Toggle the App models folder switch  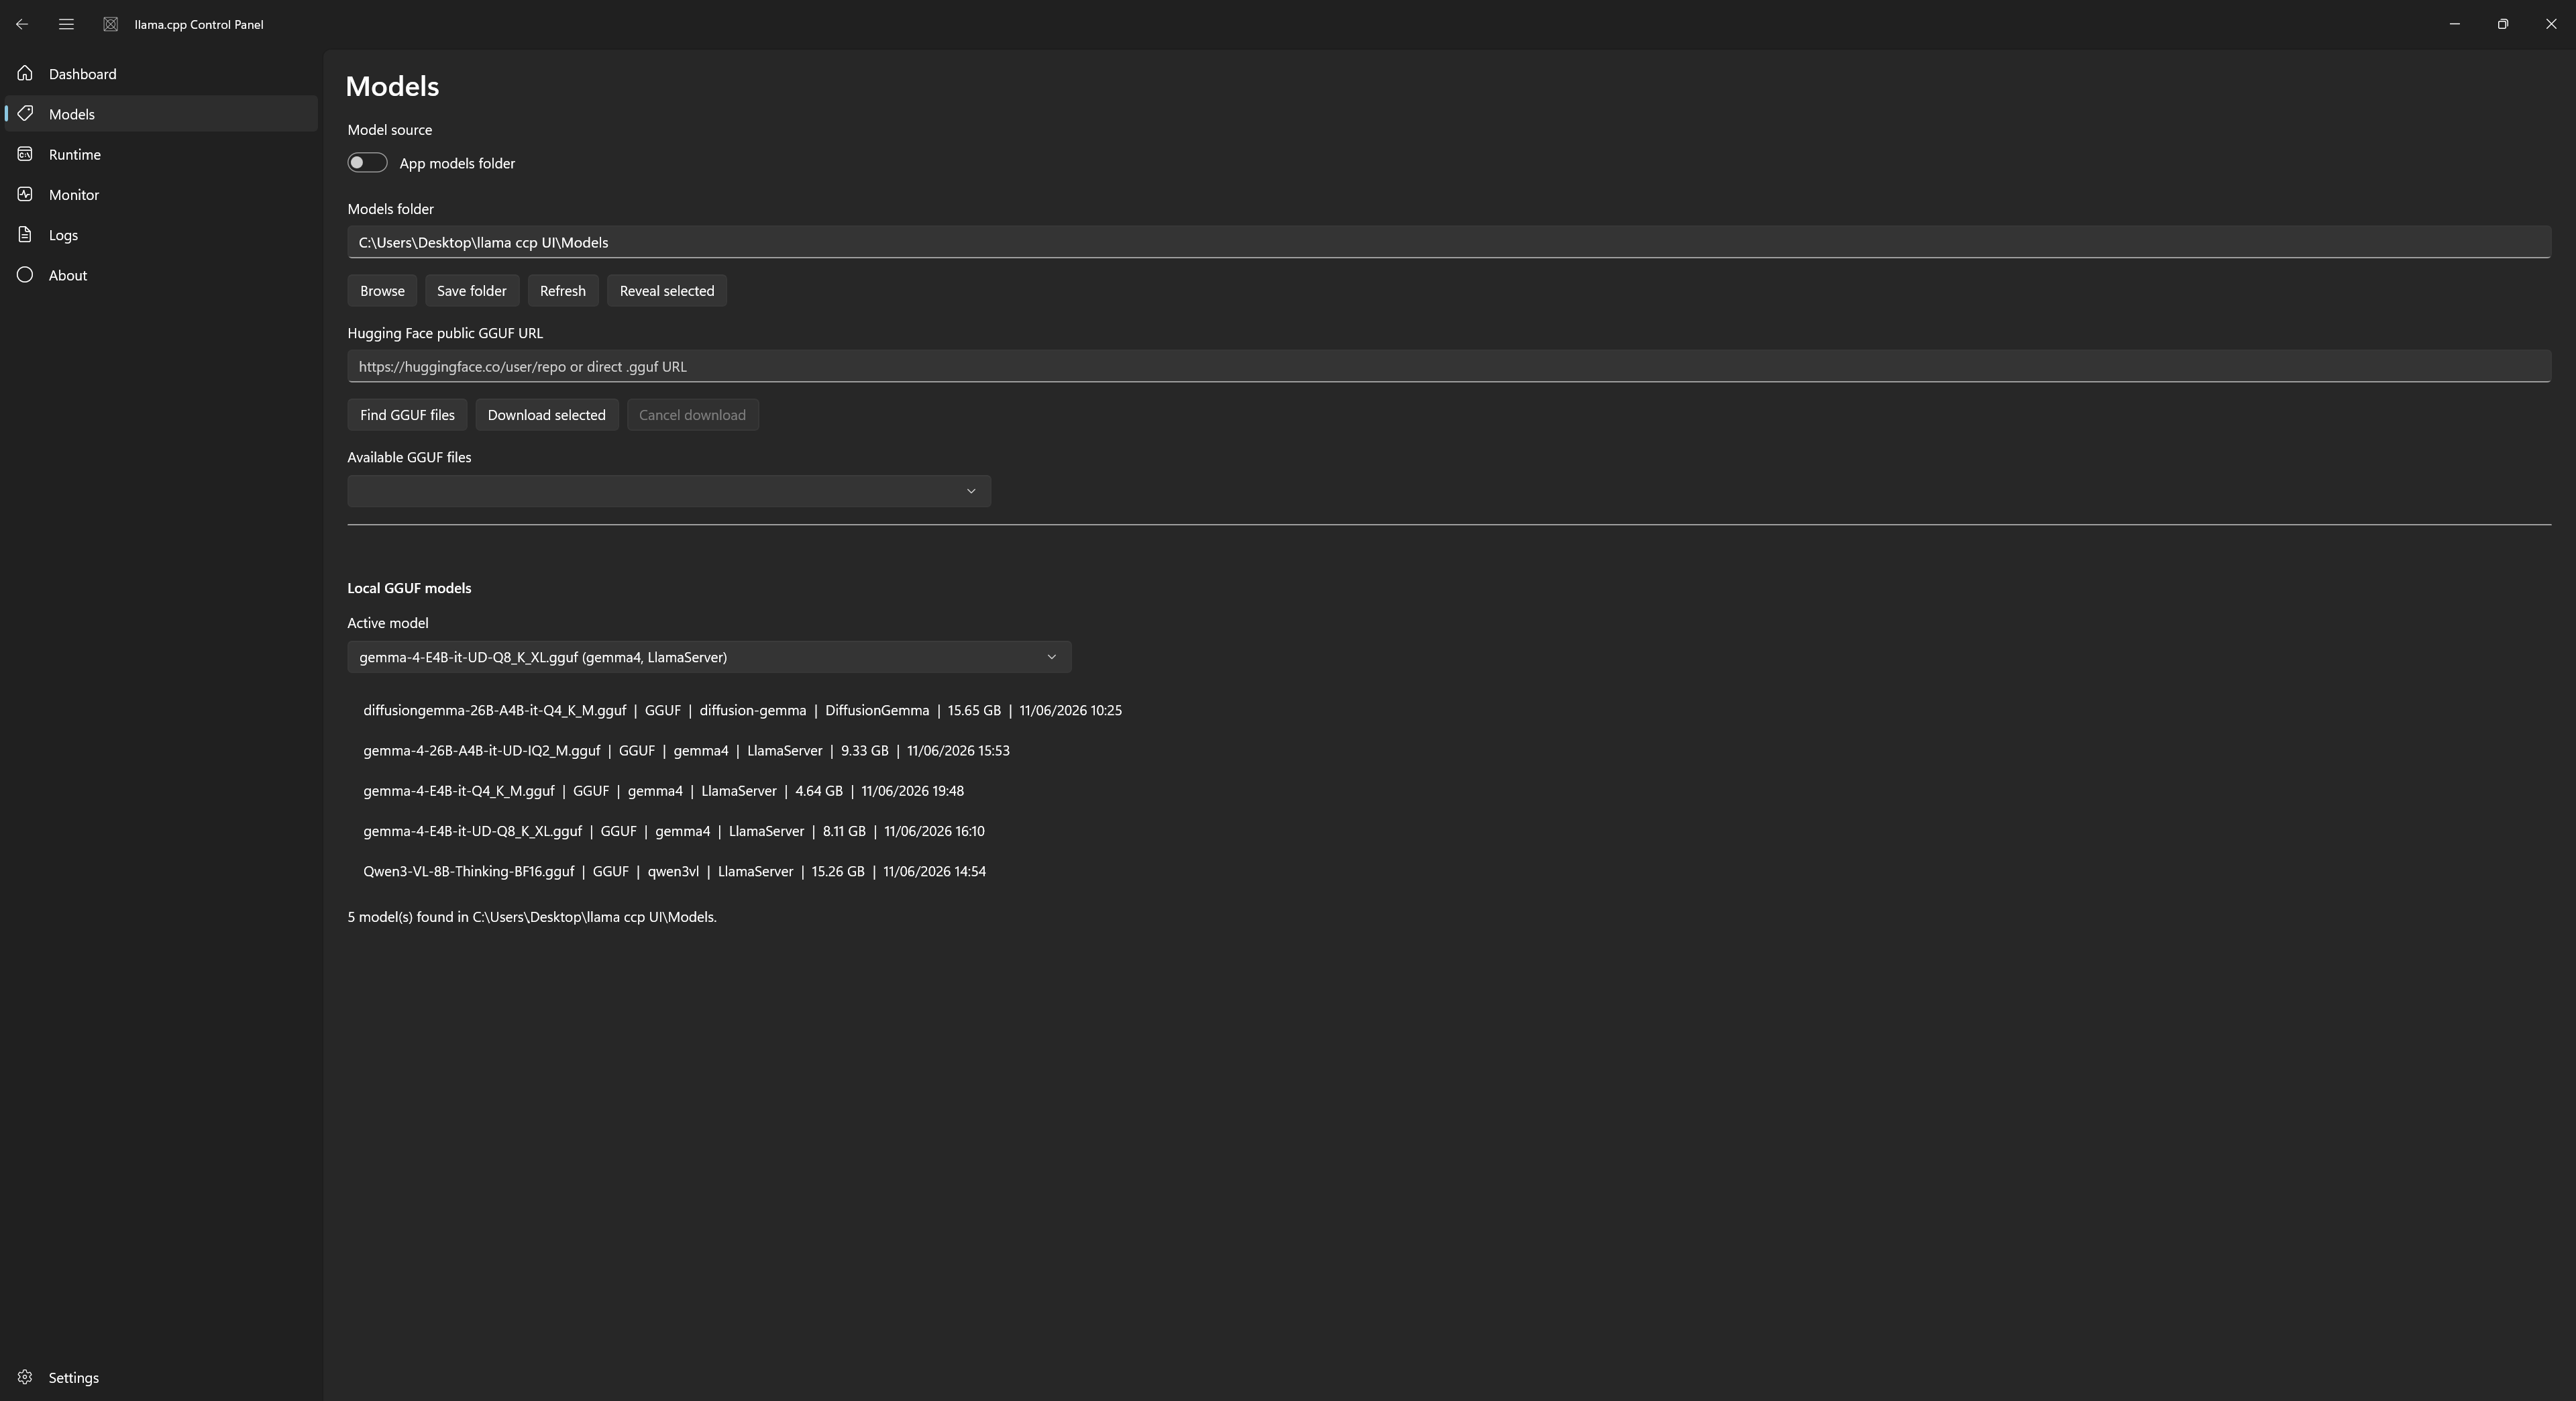(x=367, y=162)
